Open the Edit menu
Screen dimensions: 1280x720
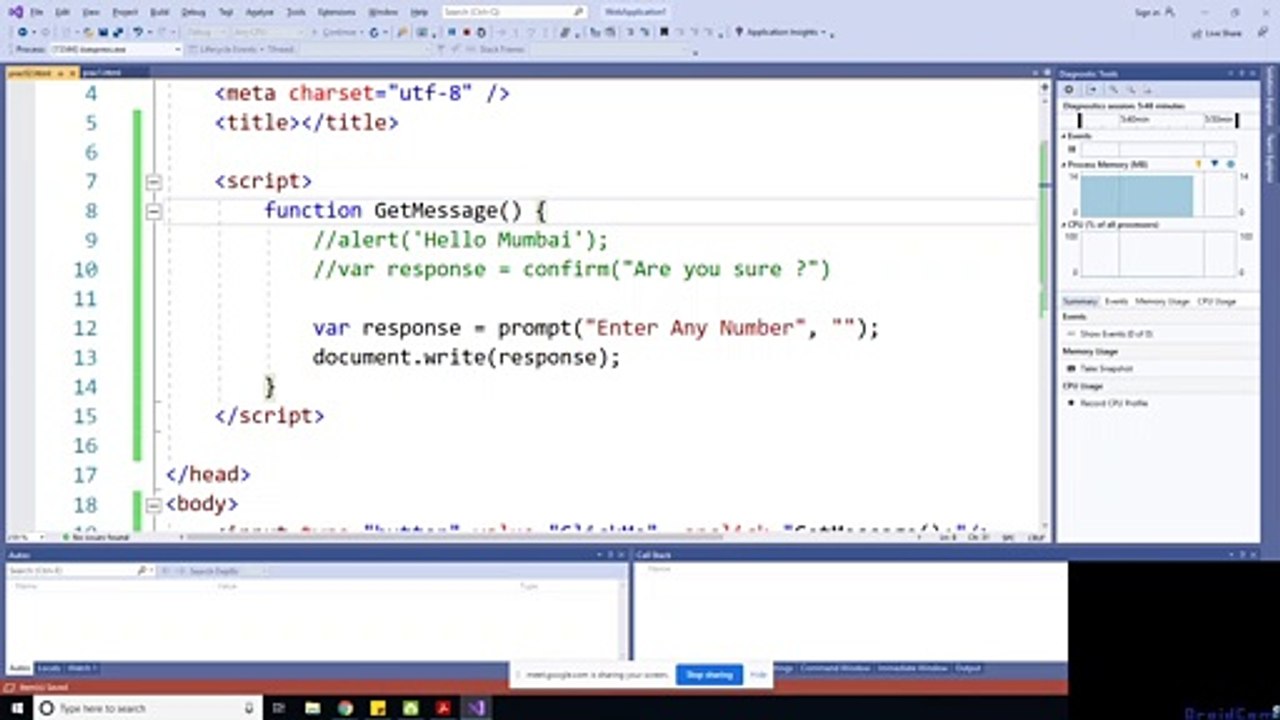pyautogui.click(x=62, y=12)
